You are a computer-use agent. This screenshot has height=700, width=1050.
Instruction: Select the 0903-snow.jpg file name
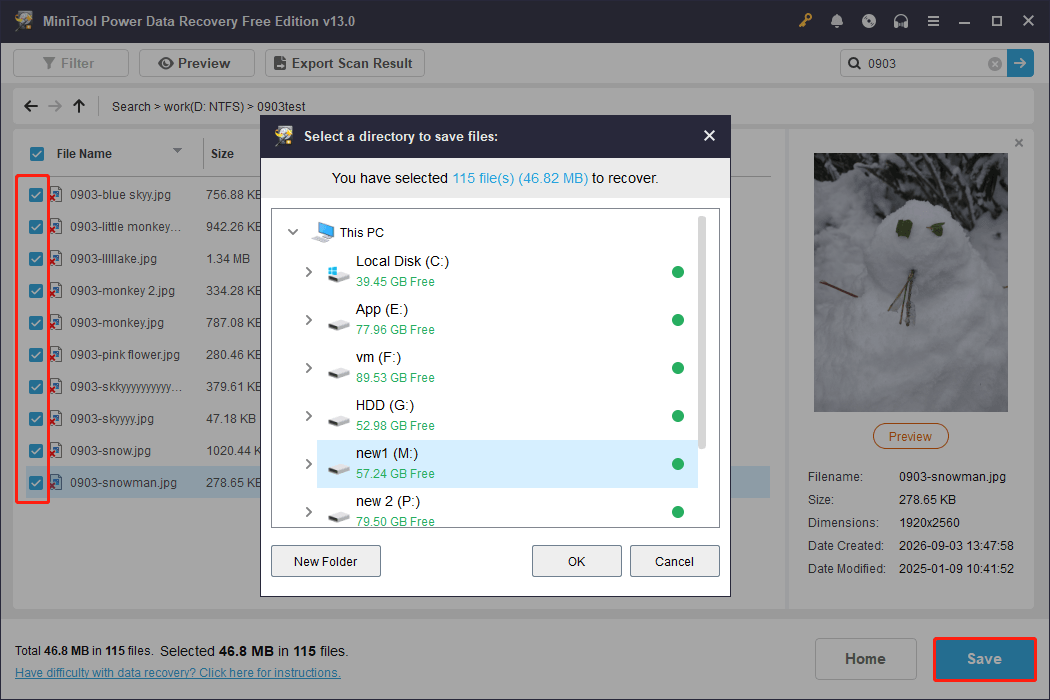[110, 451]
